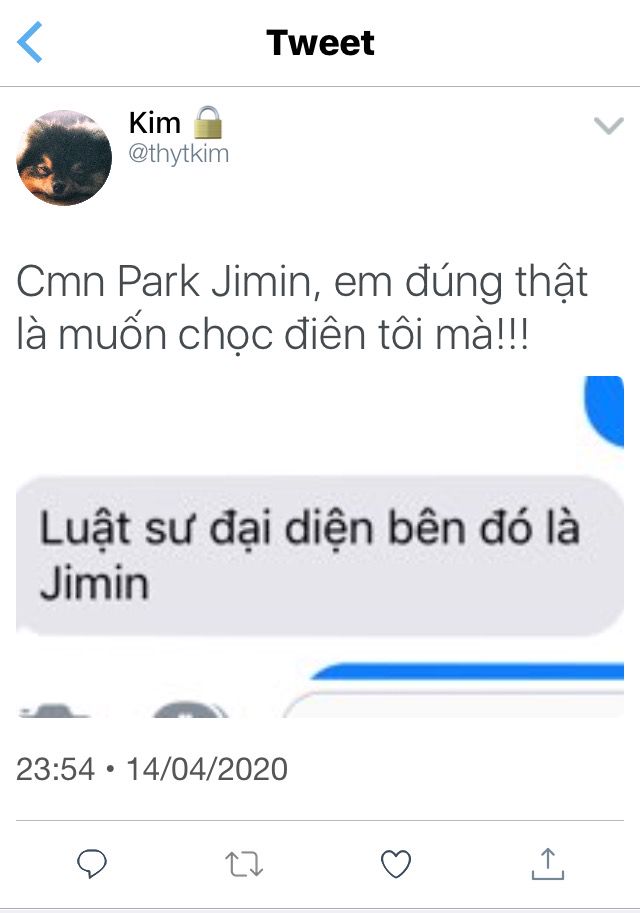Tap the round app icon in attached screenshot
The width and height of the screenshot is (640, 913).
[190, 709]
